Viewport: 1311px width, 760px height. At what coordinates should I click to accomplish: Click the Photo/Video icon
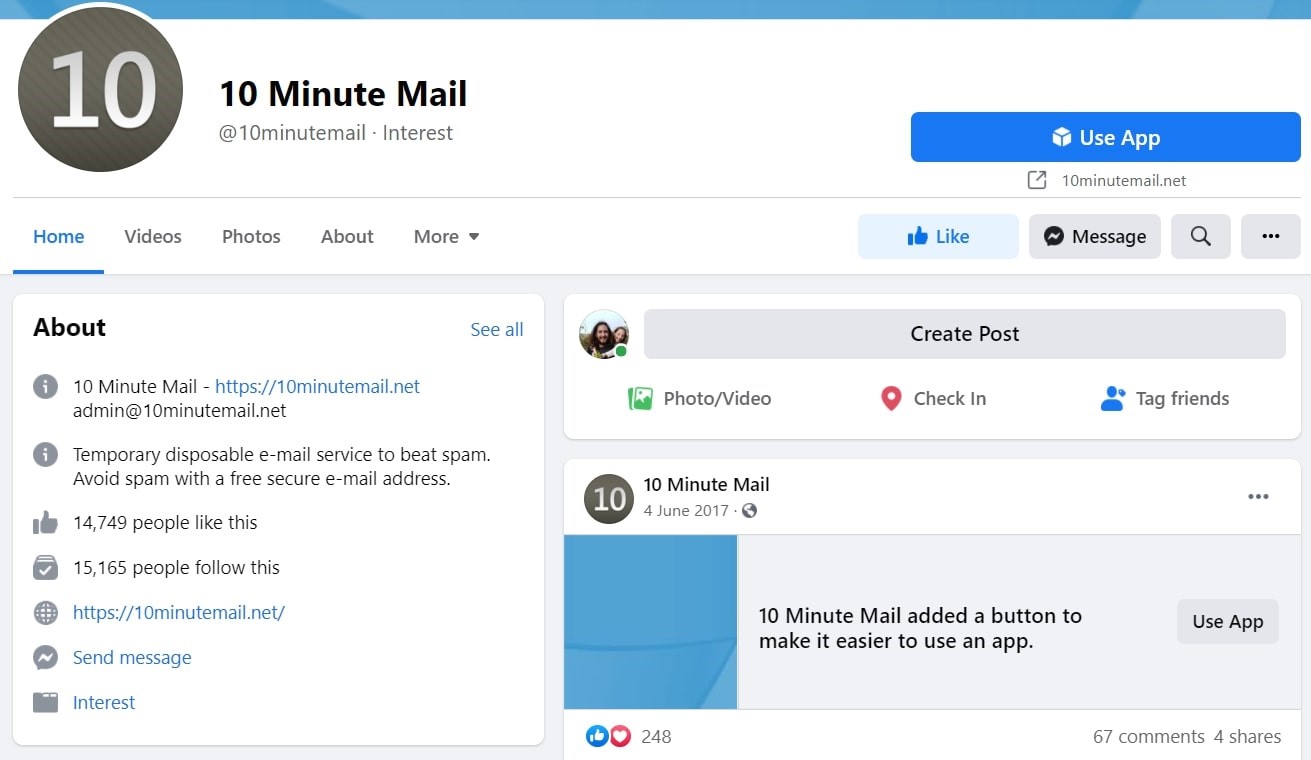(640, 398)
